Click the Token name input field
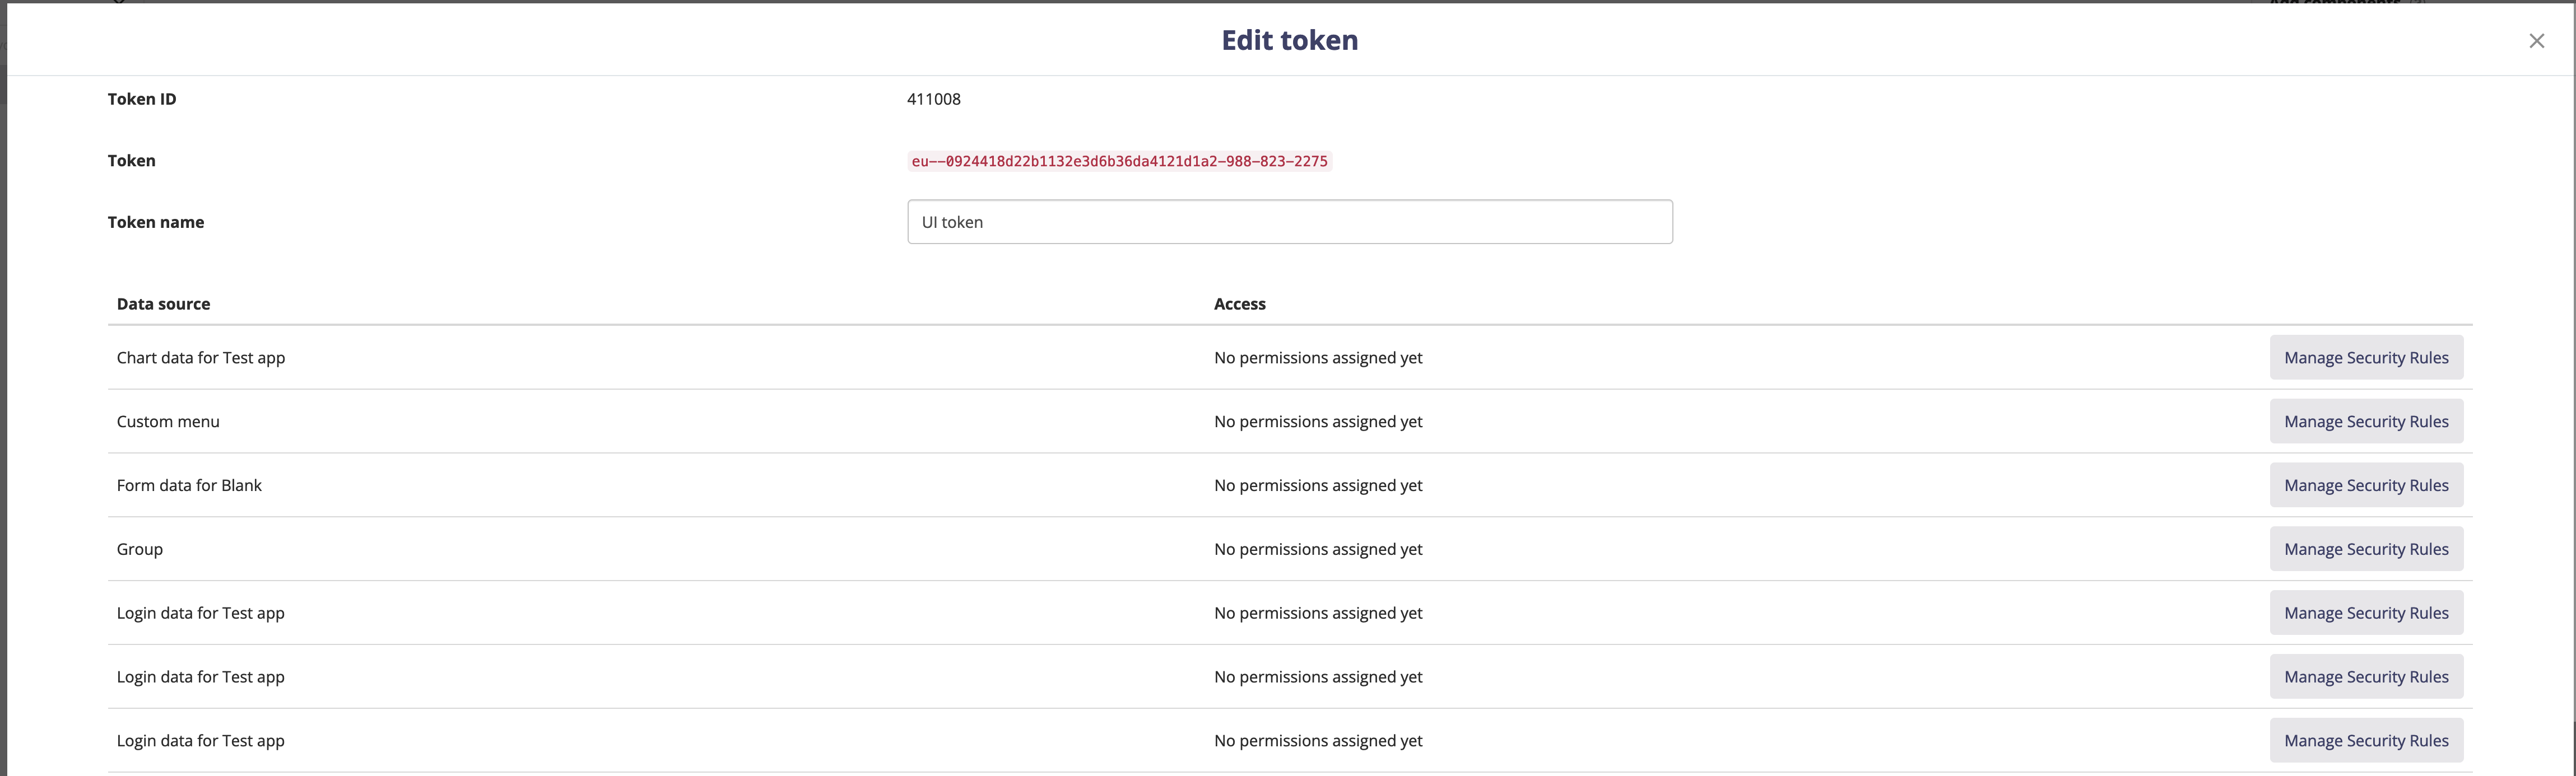 [x=1289, y=222]
